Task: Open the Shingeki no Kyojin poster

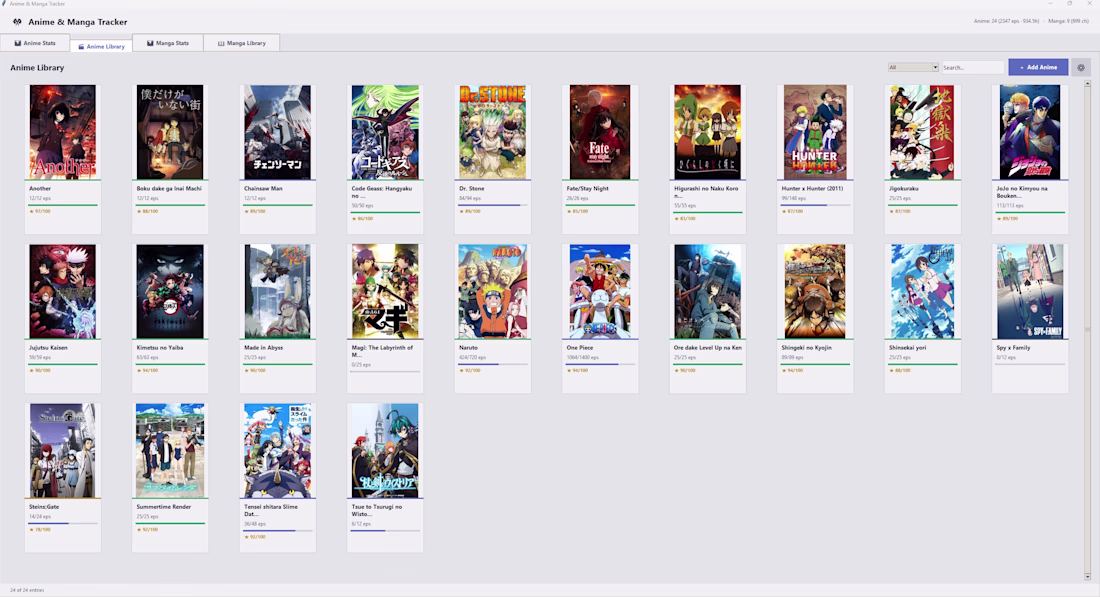Action: tap(814, 291)
